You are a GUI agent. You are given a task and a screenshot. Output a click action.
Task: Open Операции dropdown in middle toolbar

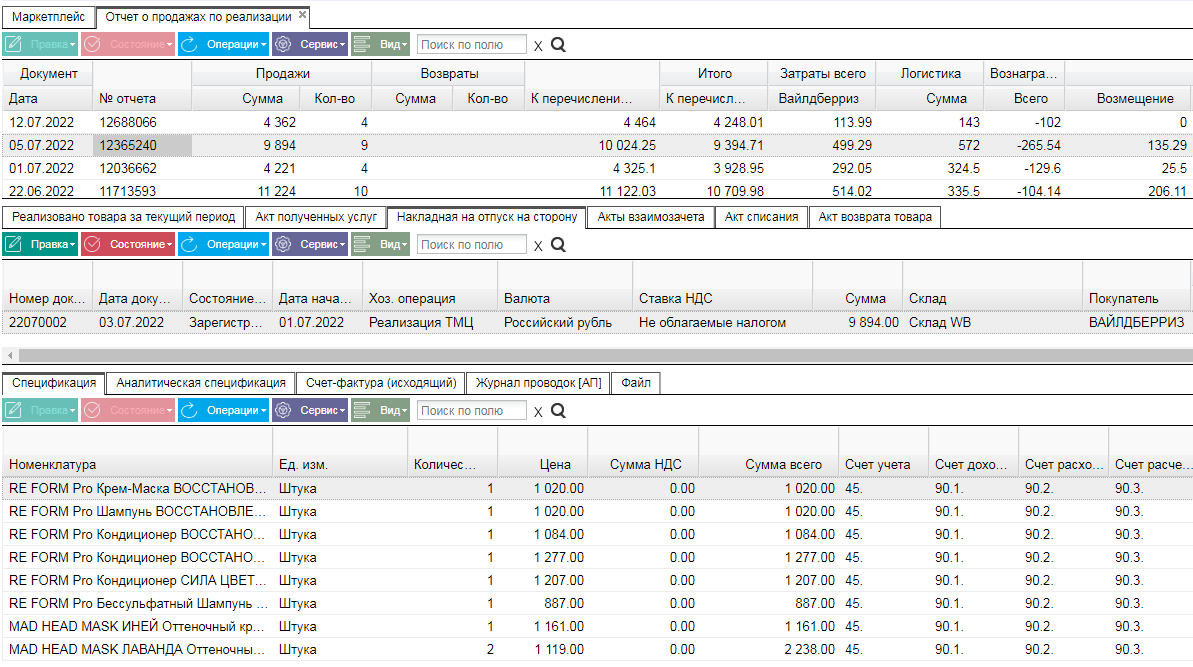223,244
